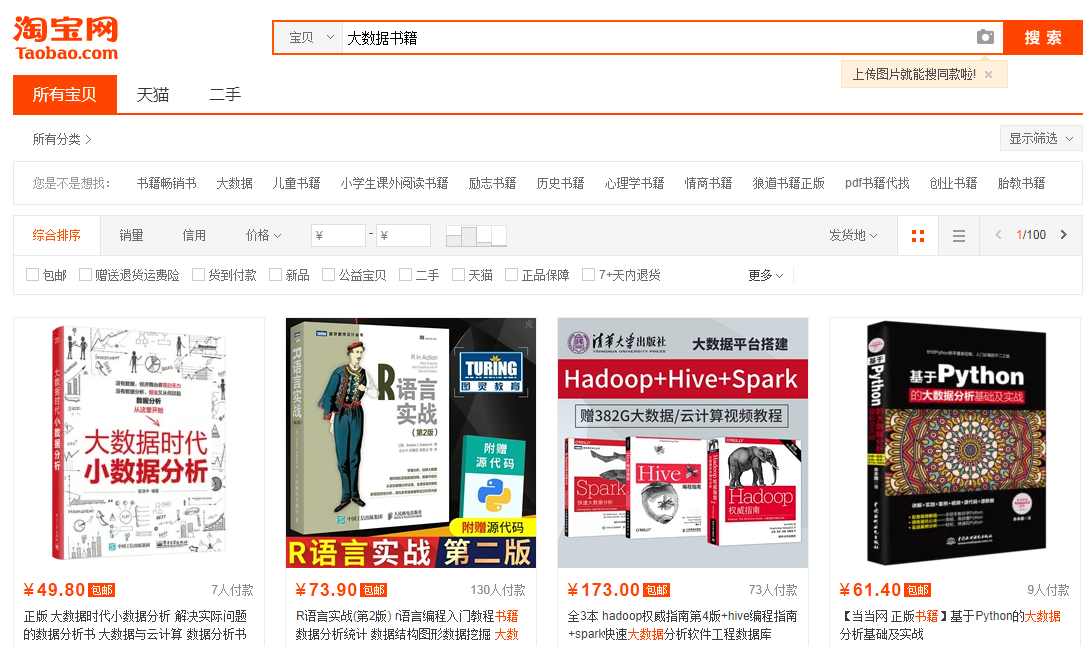Open title link R语言实战(第2版)
This screenshot has height=646, width=1084.
pyautogui.click(x=407, y=625)
